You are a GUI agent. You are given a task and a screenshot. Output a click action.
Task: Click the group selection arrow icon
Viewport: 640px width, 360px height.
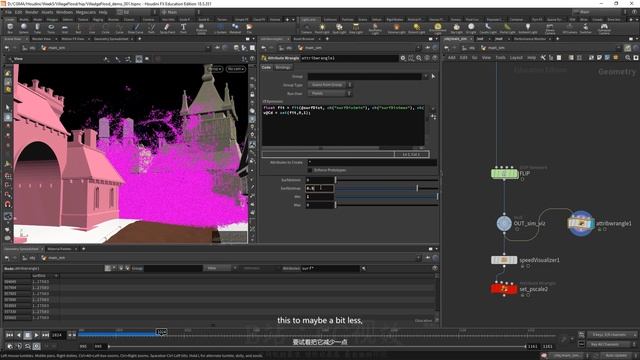[433, 76]
